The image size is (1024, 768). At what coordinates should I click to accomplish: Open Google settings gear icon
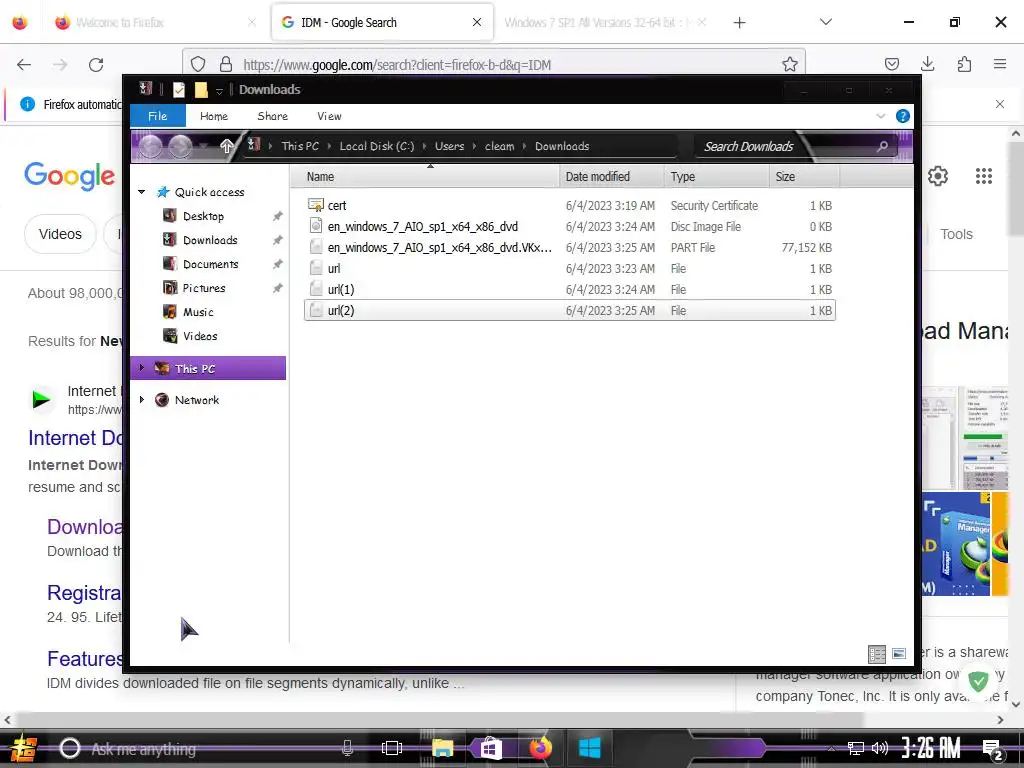[x=938, y=176]
